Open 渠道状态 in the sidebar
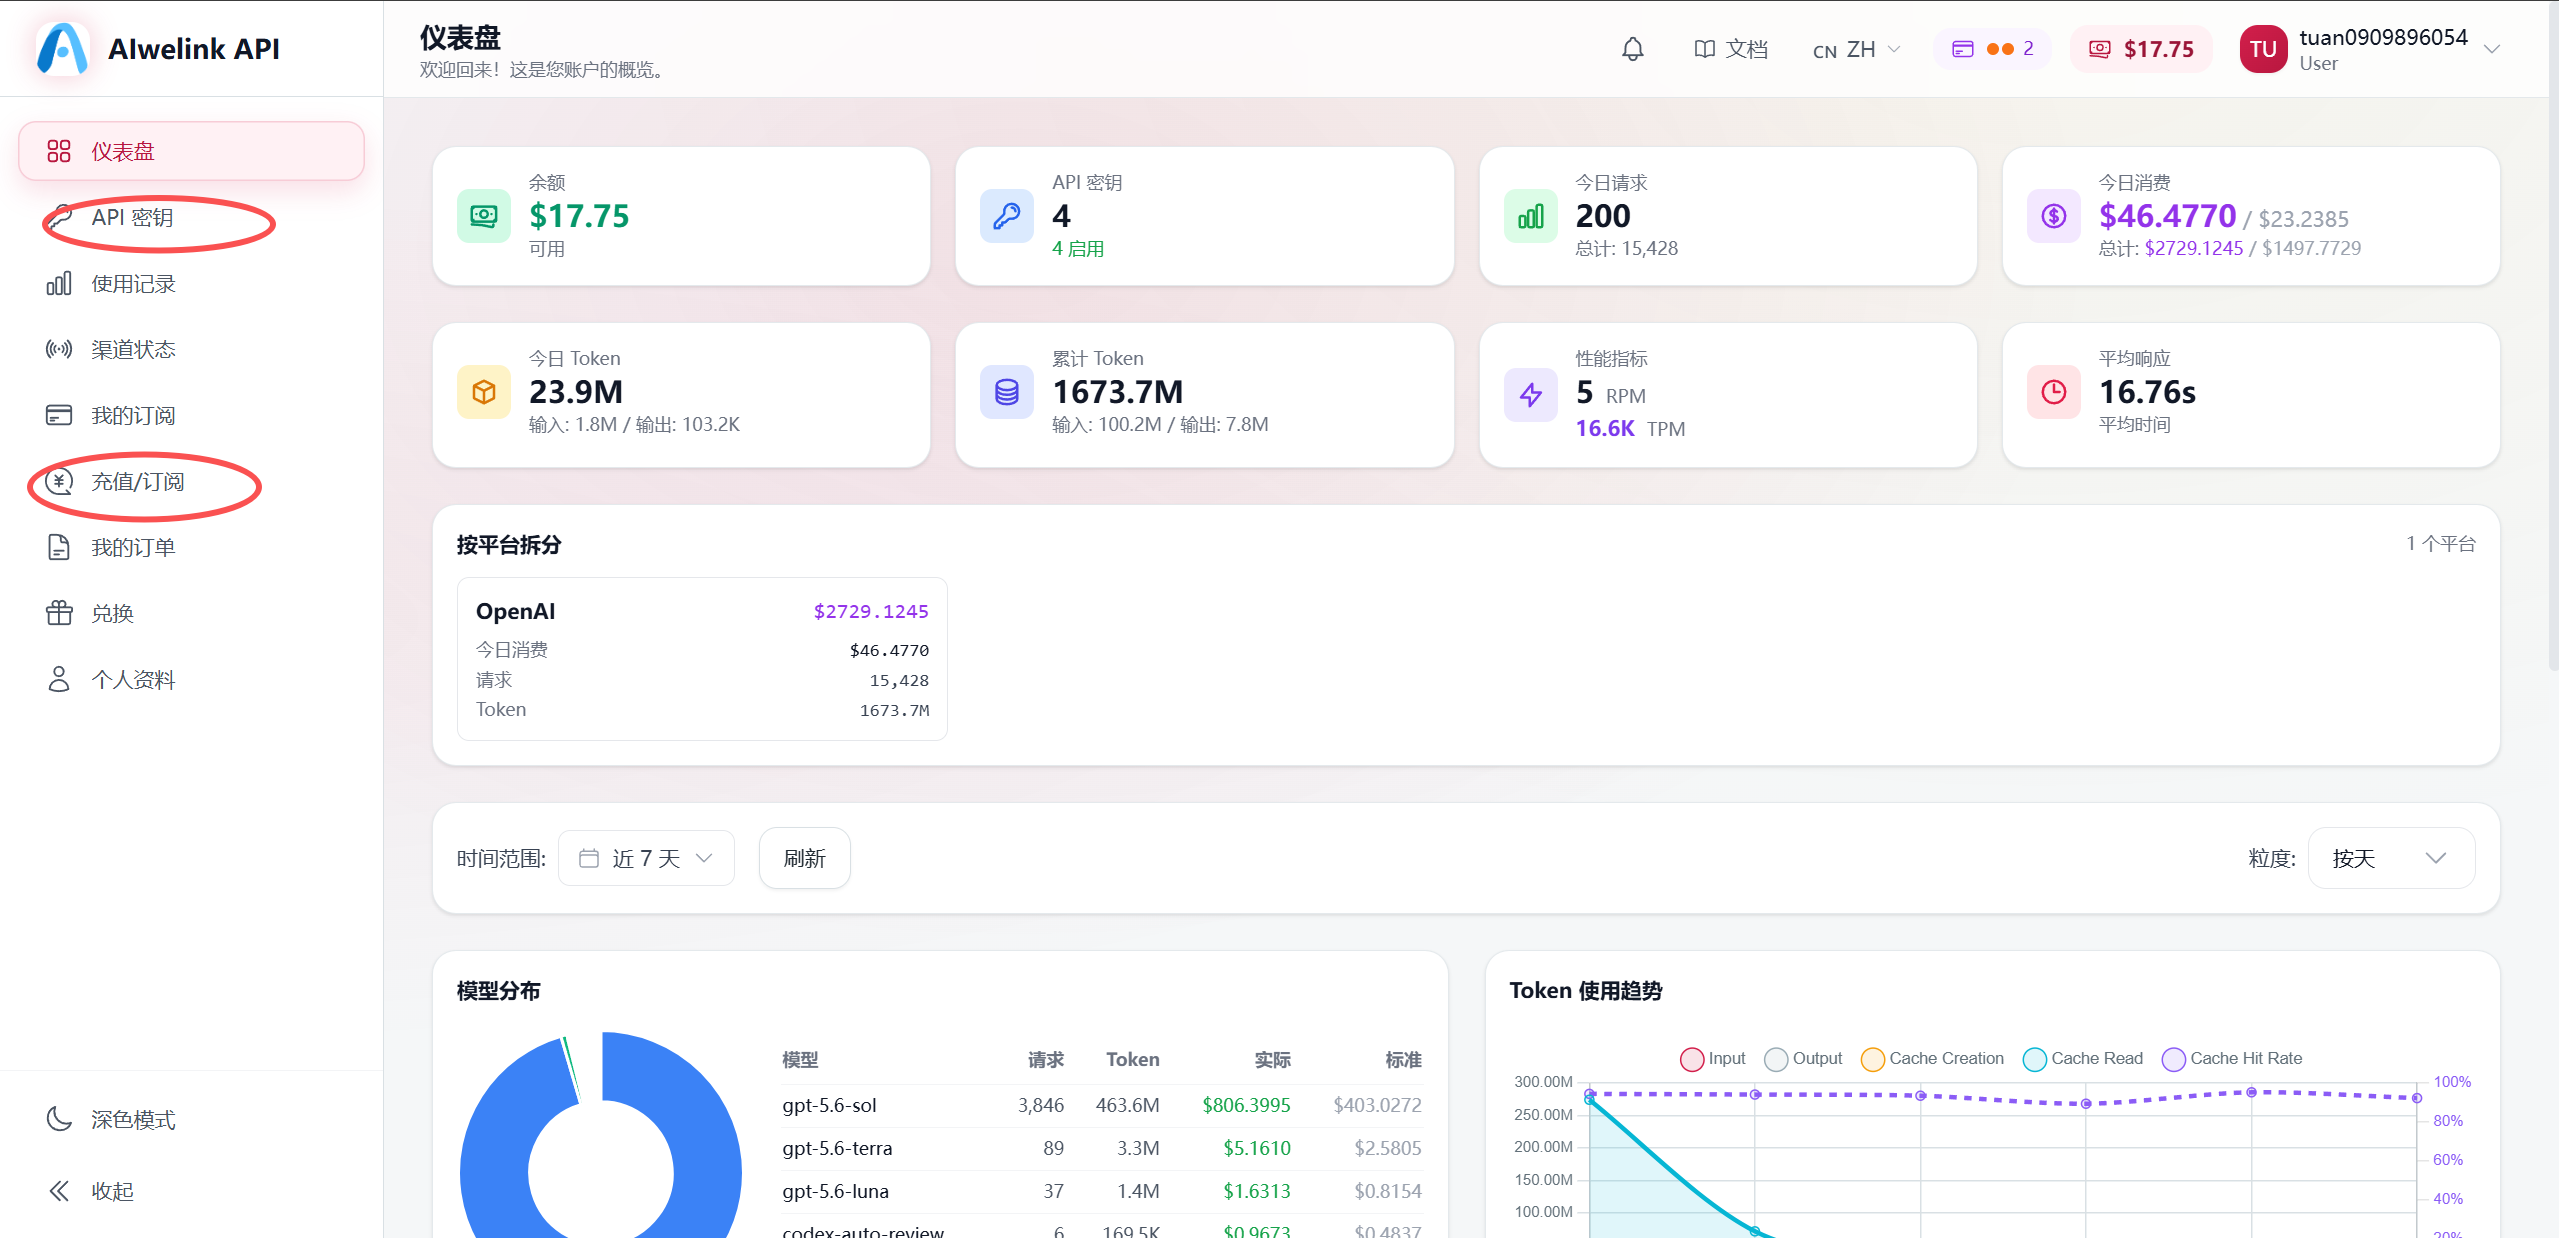This screenshot has height=1238, width=2559. point(191,349)
